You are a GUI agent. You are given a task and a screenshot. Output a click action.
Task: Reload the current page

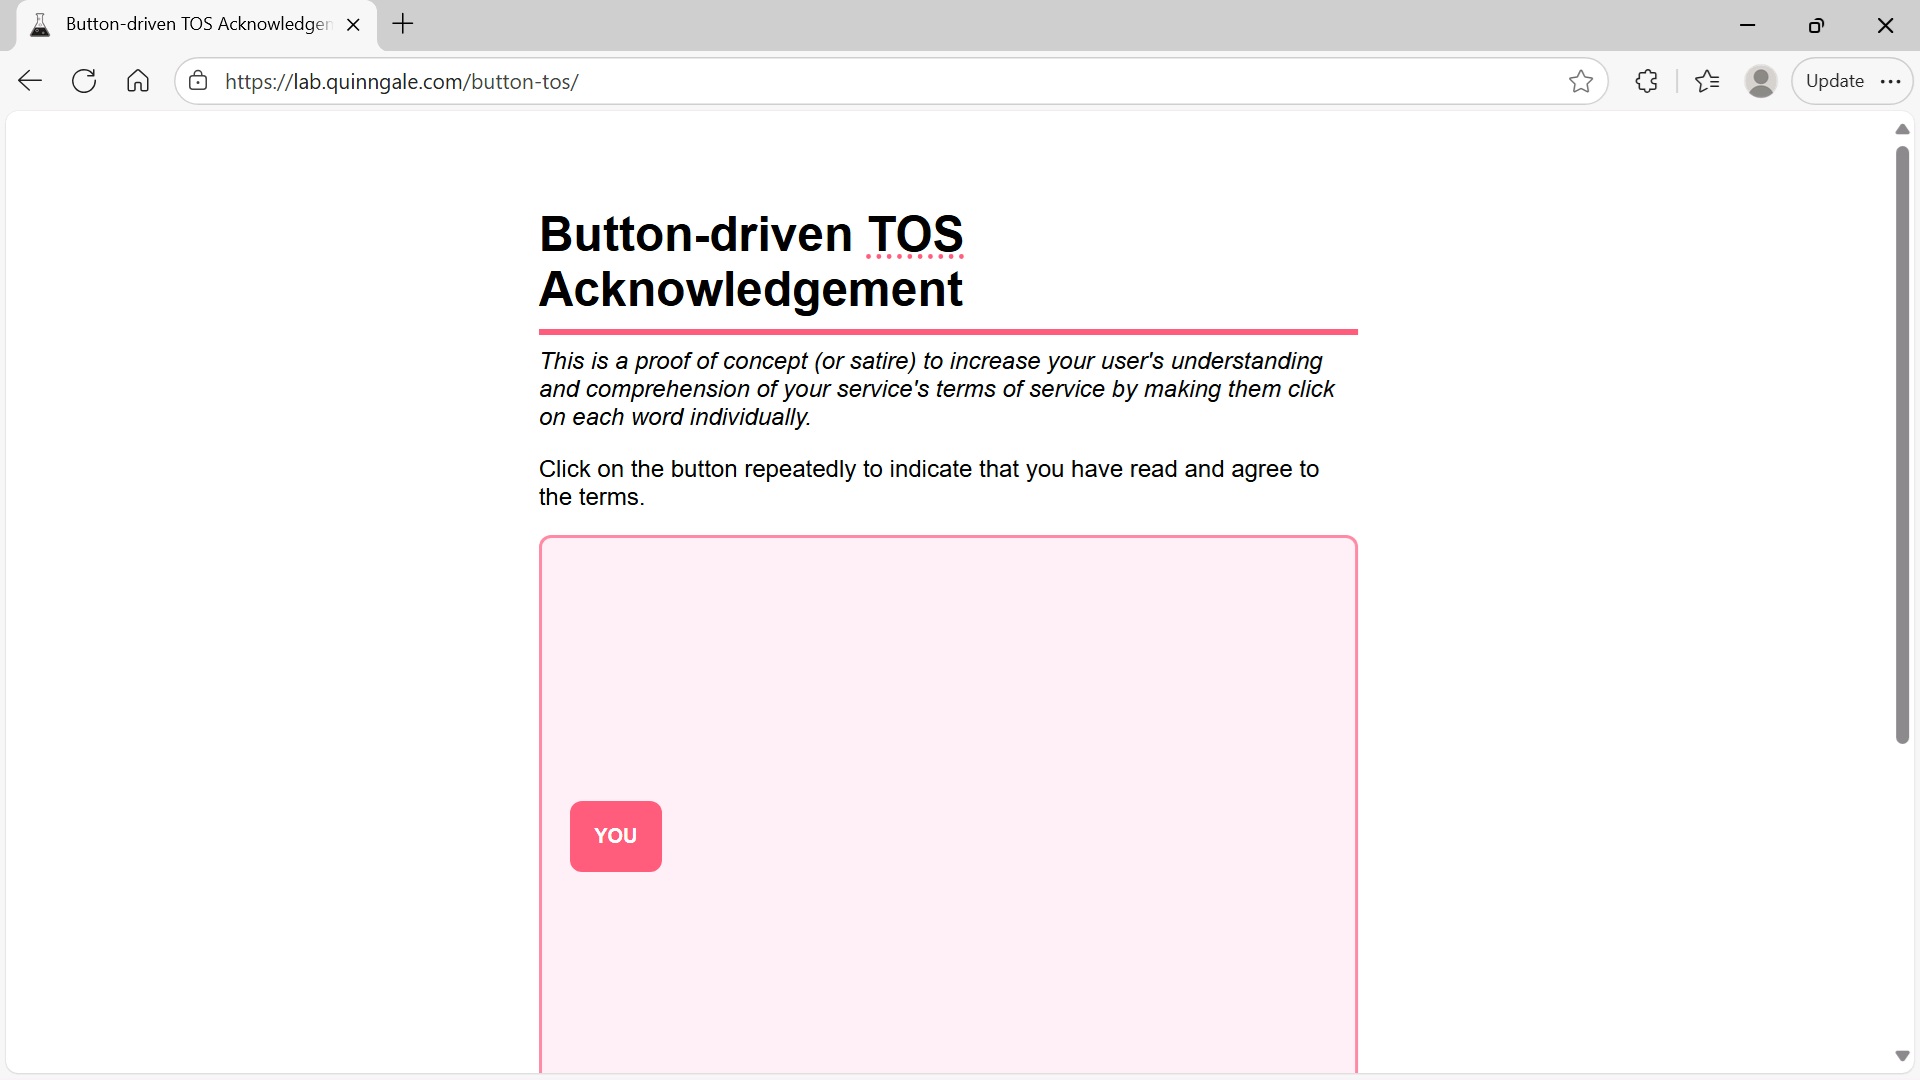[84, 81]
